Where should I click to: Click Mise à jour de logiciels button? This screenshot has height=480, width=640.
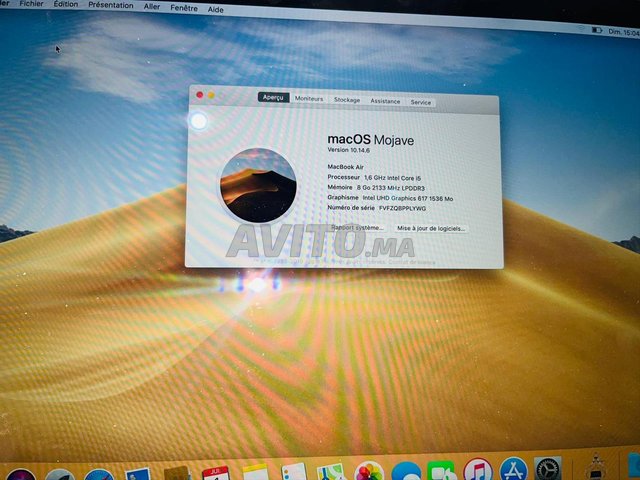coord(431,228)
